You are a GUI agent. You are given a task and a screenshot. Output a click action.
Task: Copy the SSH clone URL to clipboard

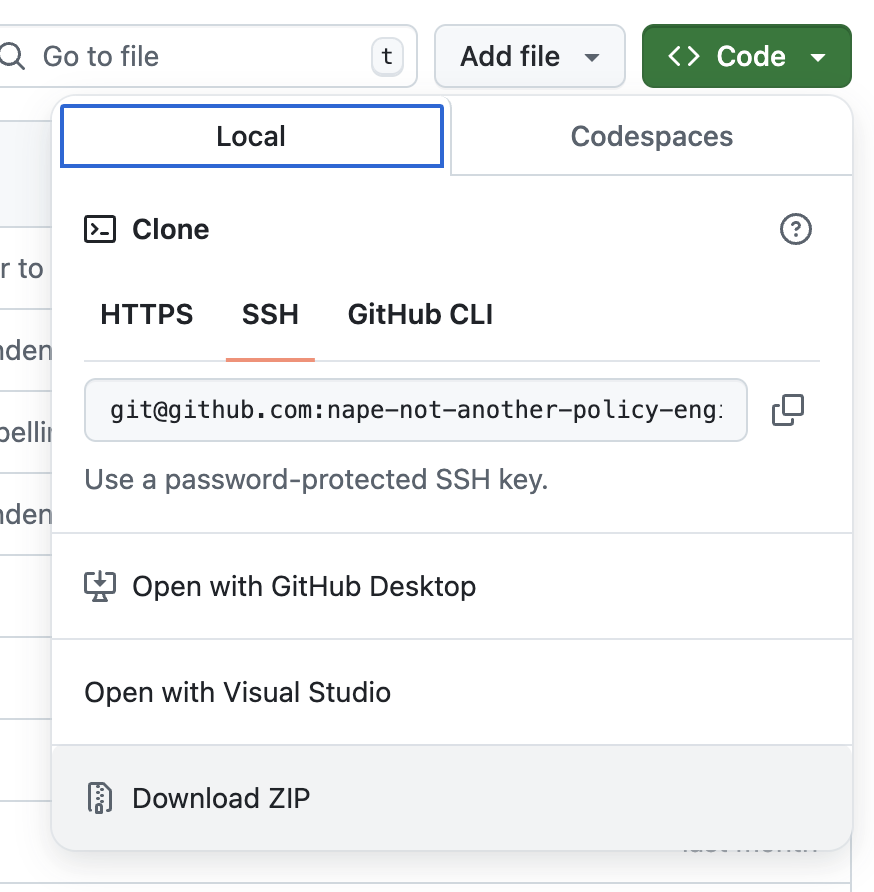click(x=788, y=410)
